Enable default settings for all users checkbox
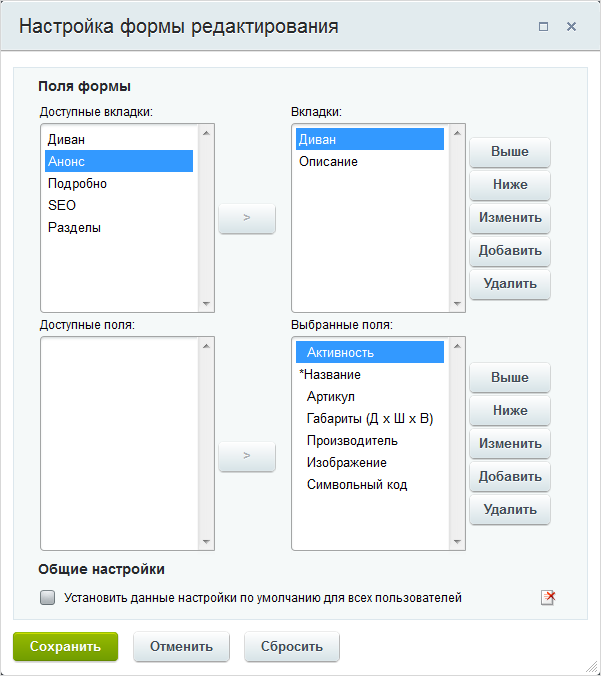Screen dimensions: 601x676 coord(47,598)
